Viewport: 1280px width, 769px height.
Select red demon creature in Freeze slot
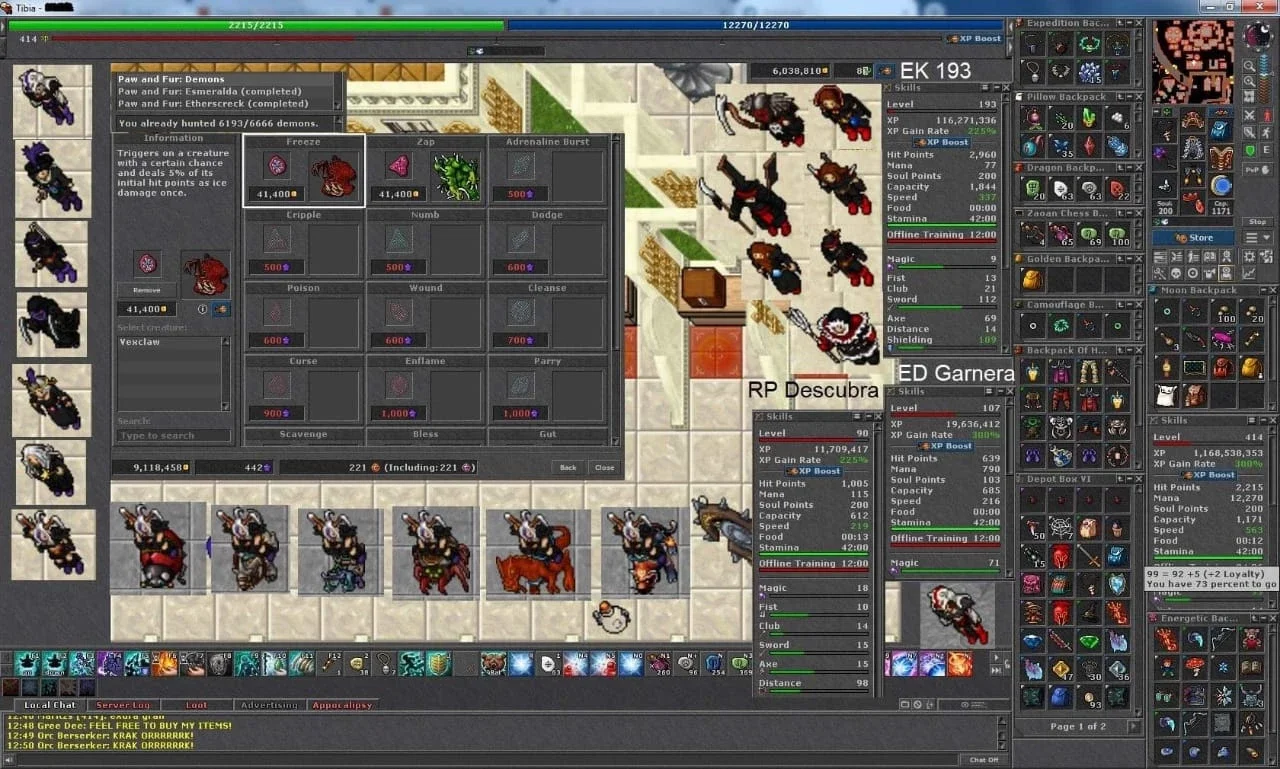click(x=334, y=177)
